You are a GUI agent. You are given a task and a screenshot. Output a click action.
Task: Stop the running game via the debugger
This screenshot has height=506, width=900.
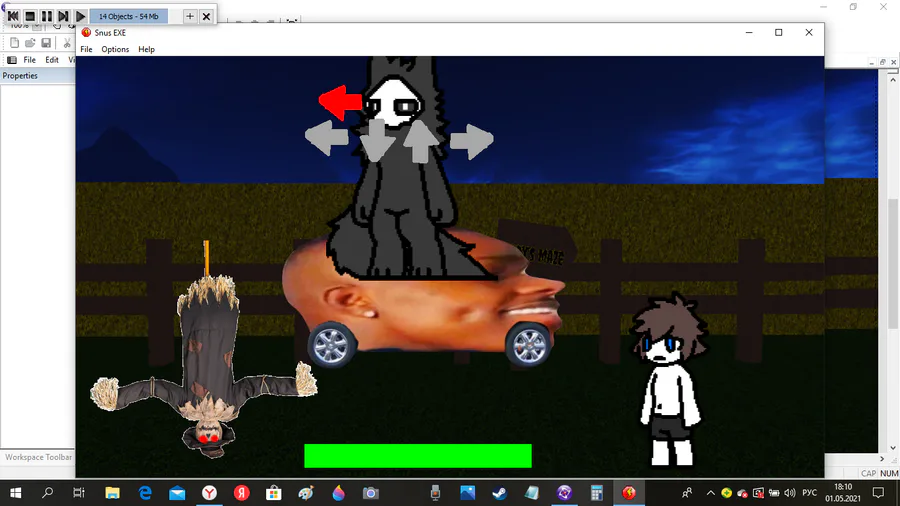tap(30, 17)
